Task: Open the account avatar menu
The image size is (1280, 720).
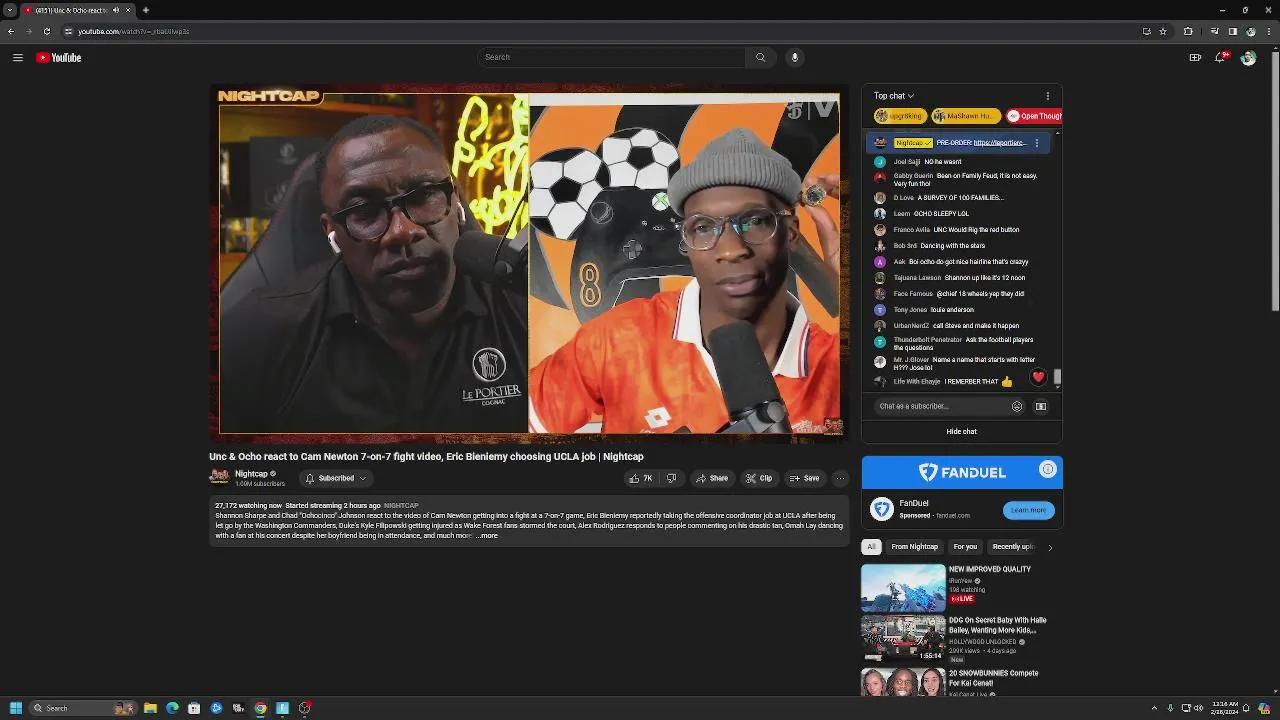Action: tap(1248, 58)
